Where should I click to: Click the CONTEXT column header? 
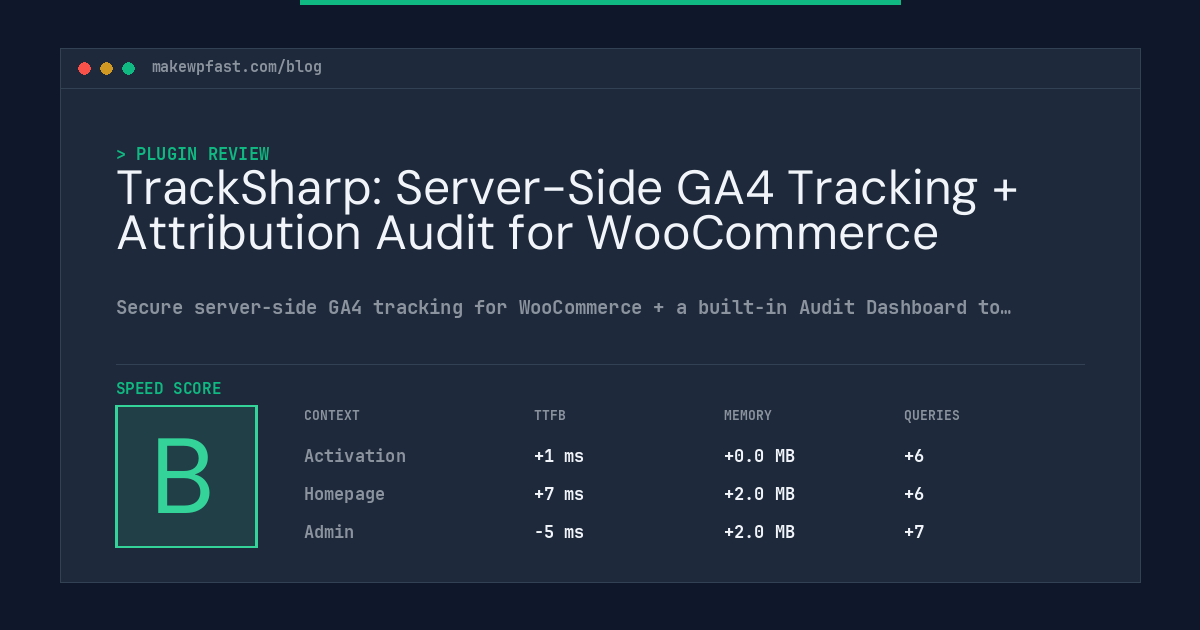click(332, 416)
